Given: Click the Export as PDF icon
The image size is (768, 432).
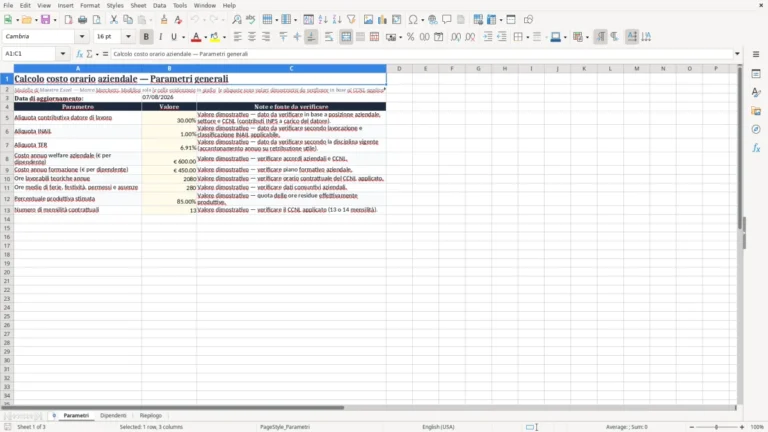Looking at the screenshot, I should [68, 20].
